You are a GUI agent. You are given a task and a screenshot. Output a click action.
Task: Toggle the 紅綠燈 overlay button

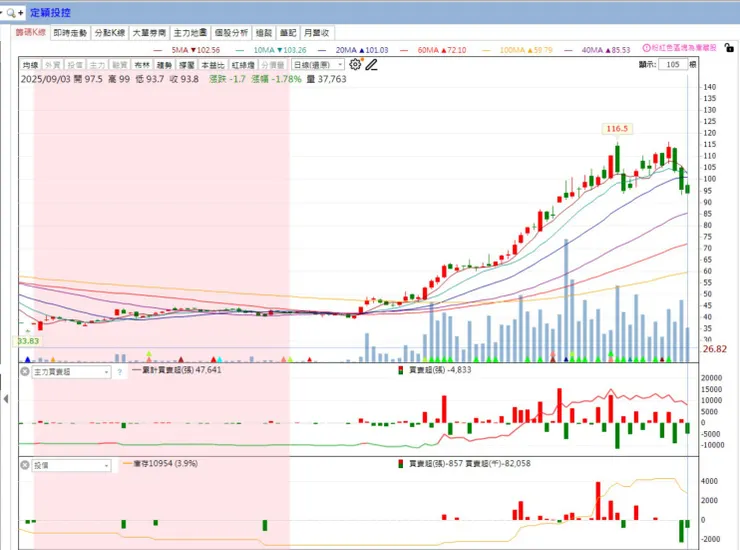[x=243, y=65]
